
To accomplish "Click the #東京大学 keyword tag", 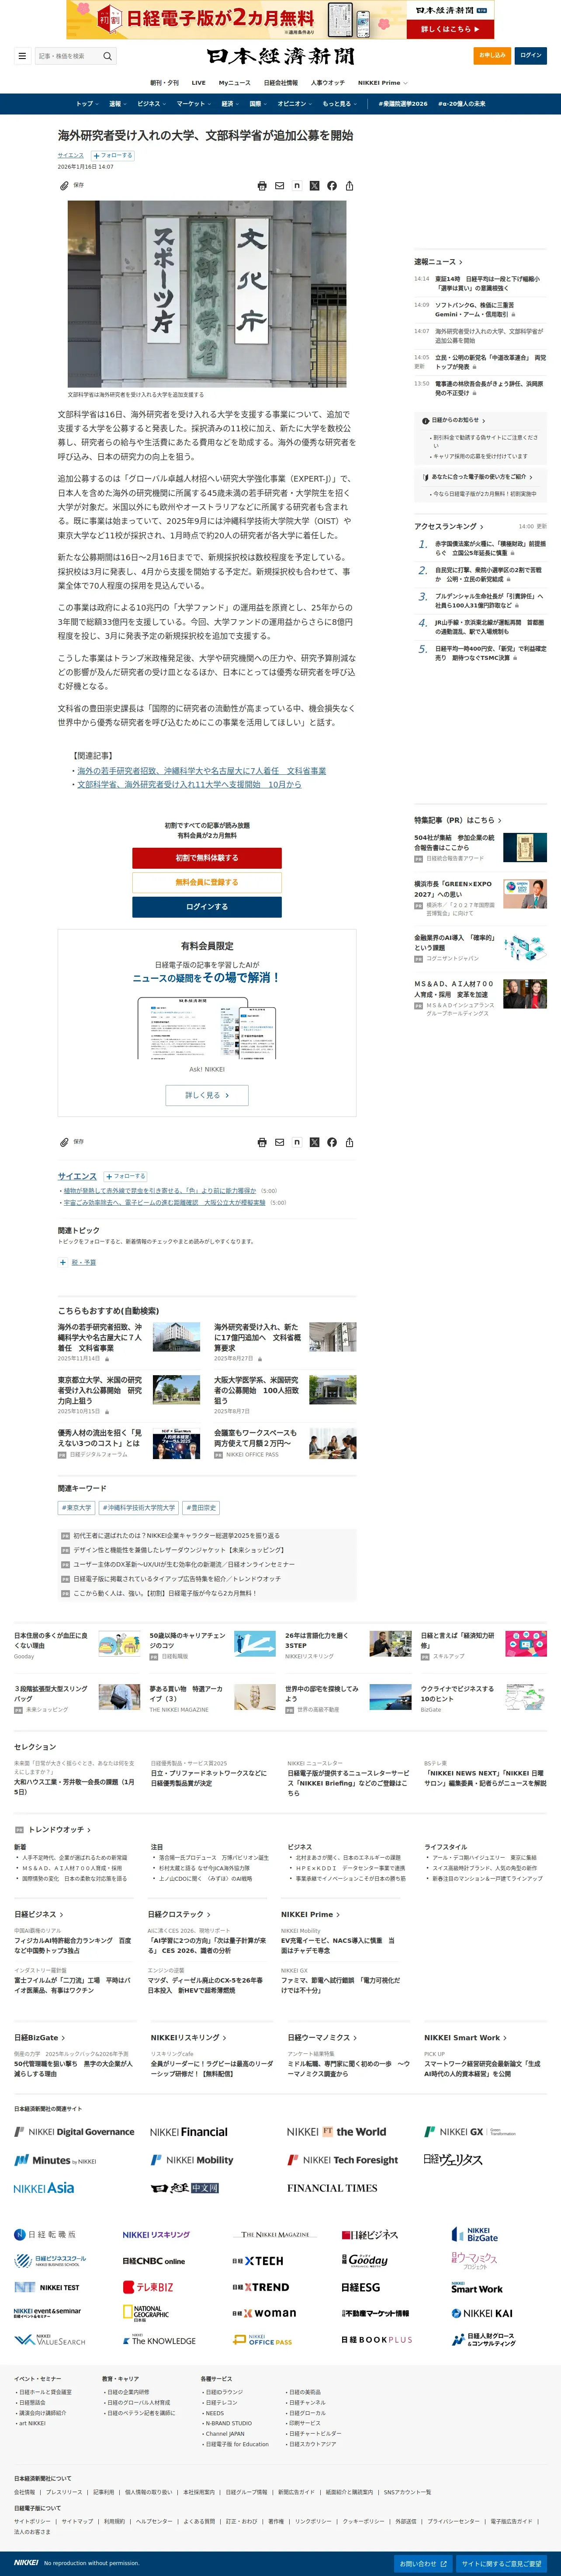I will (x=76, y=1507).
